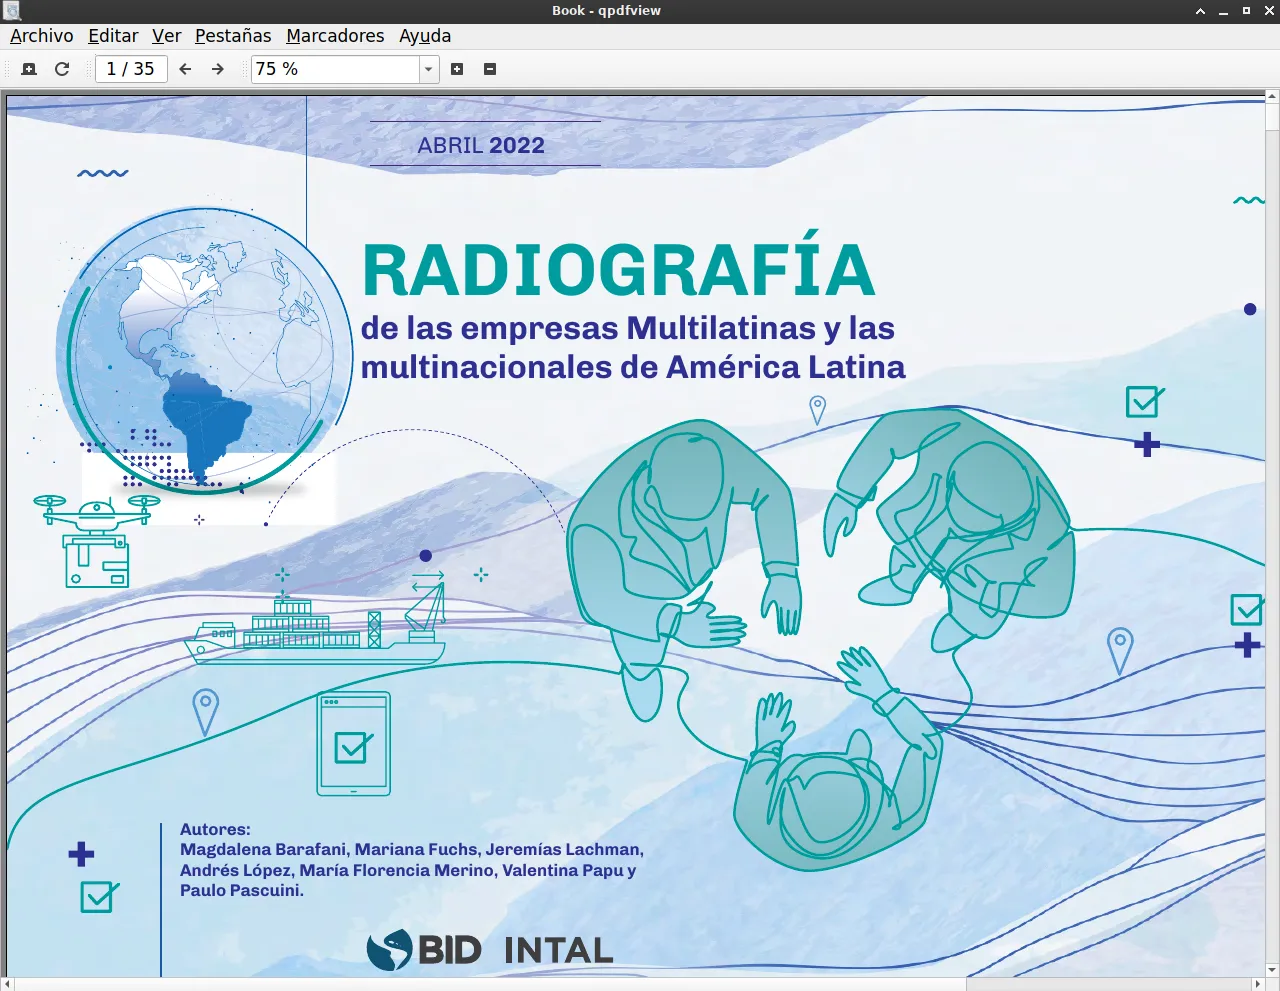
Task: Click the zoom out toolbar button
Action: (490, 69)
